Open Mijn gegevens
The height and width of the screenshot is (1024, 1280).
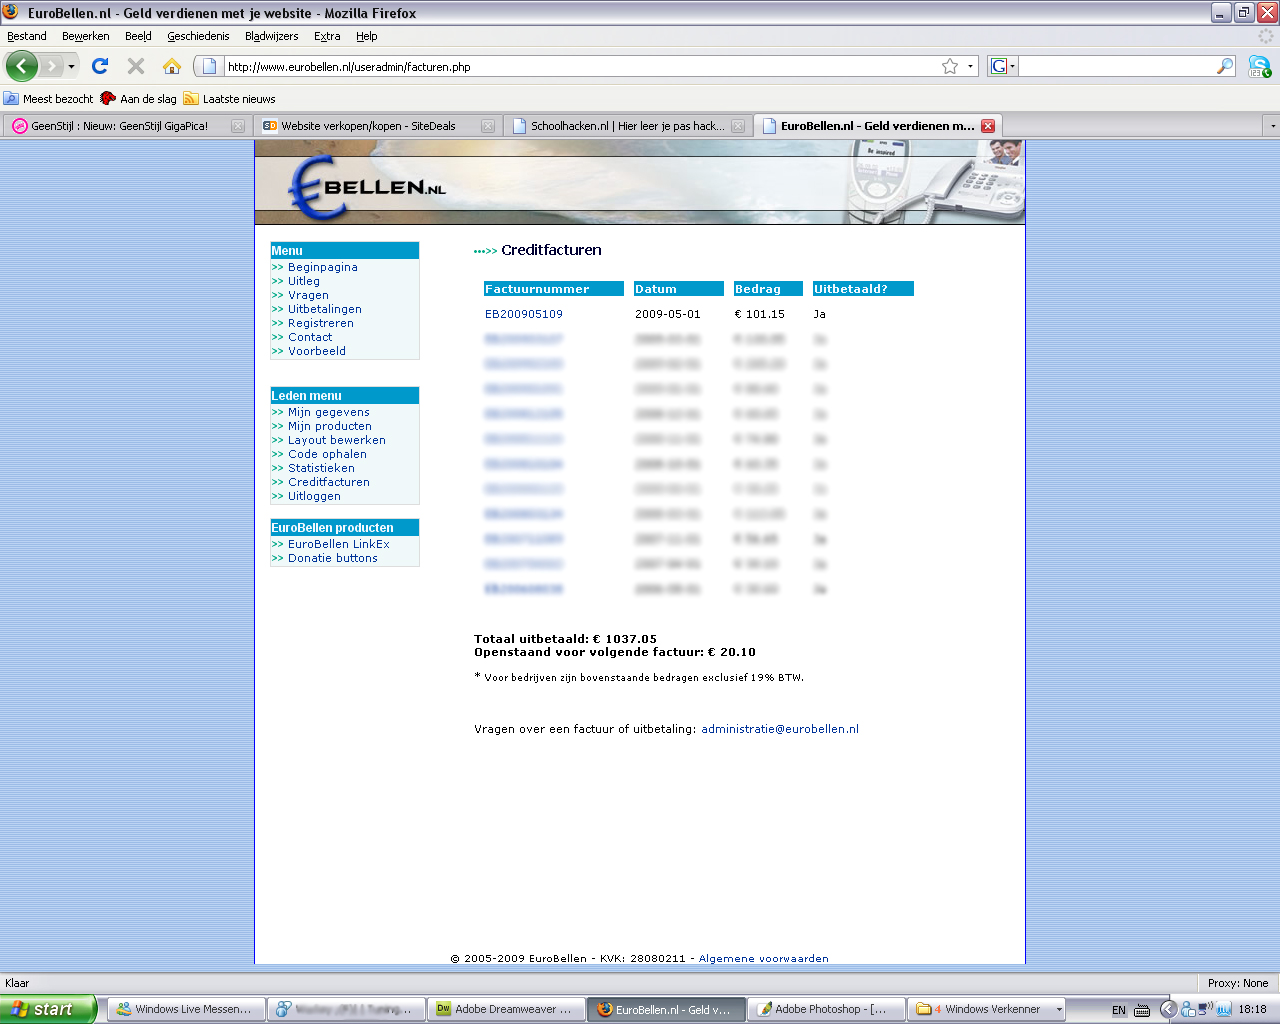pyautogui.click(x=329, y=412)
